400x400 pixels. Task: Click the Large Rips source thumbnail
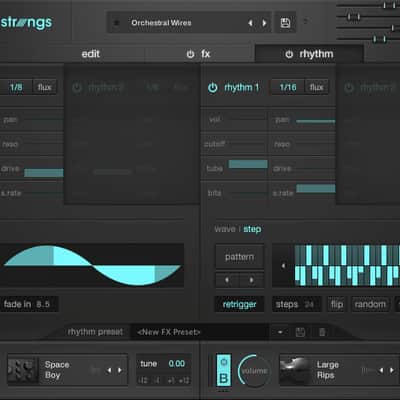pyautogui.click(x=295, y=370)
